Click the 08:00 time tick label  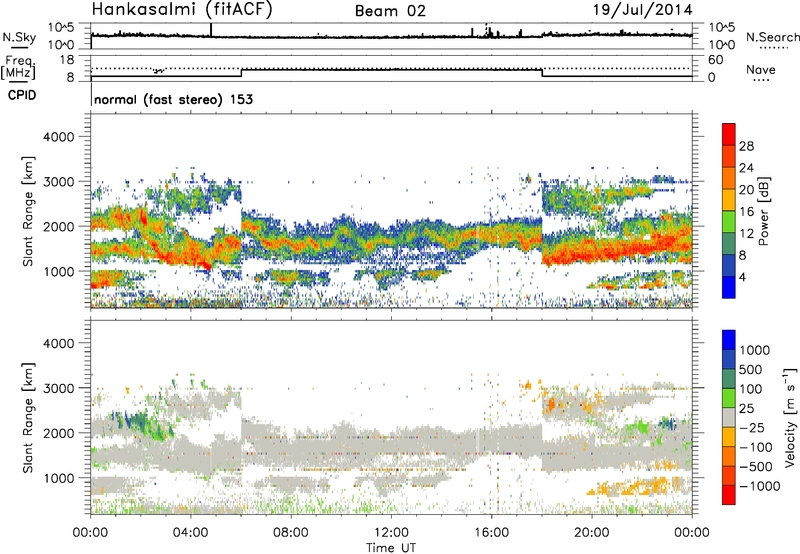pyautogui.click(x=291, y=533)
